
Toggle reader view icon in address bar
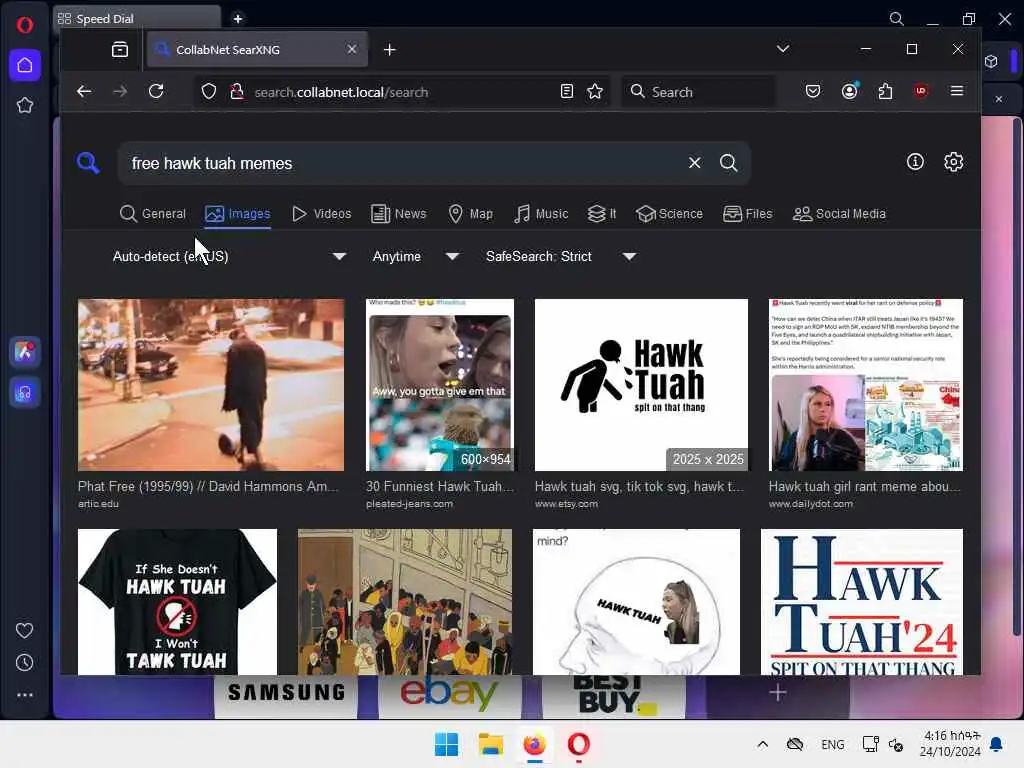point(566,91)
